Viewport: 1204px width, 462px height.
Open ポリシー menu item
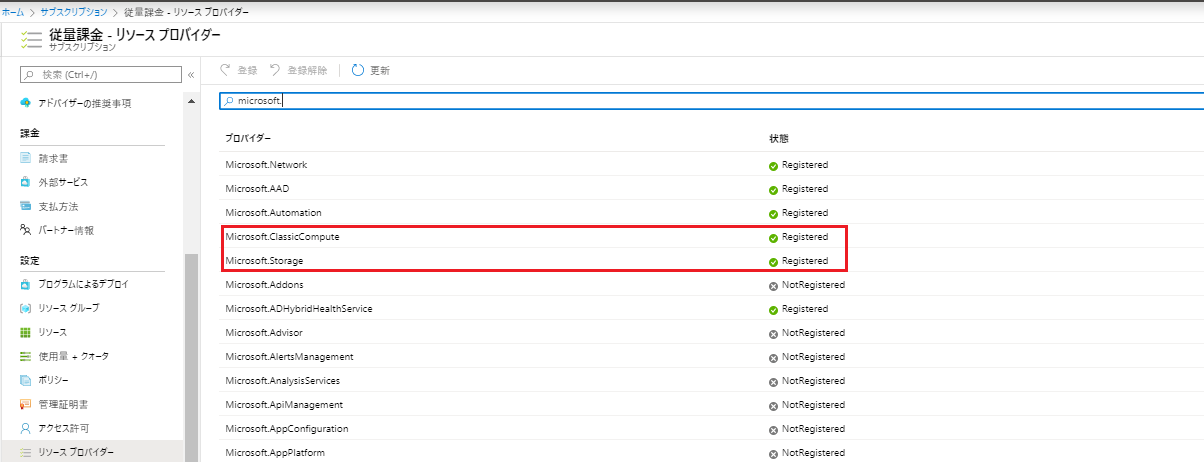pos(54,380)
